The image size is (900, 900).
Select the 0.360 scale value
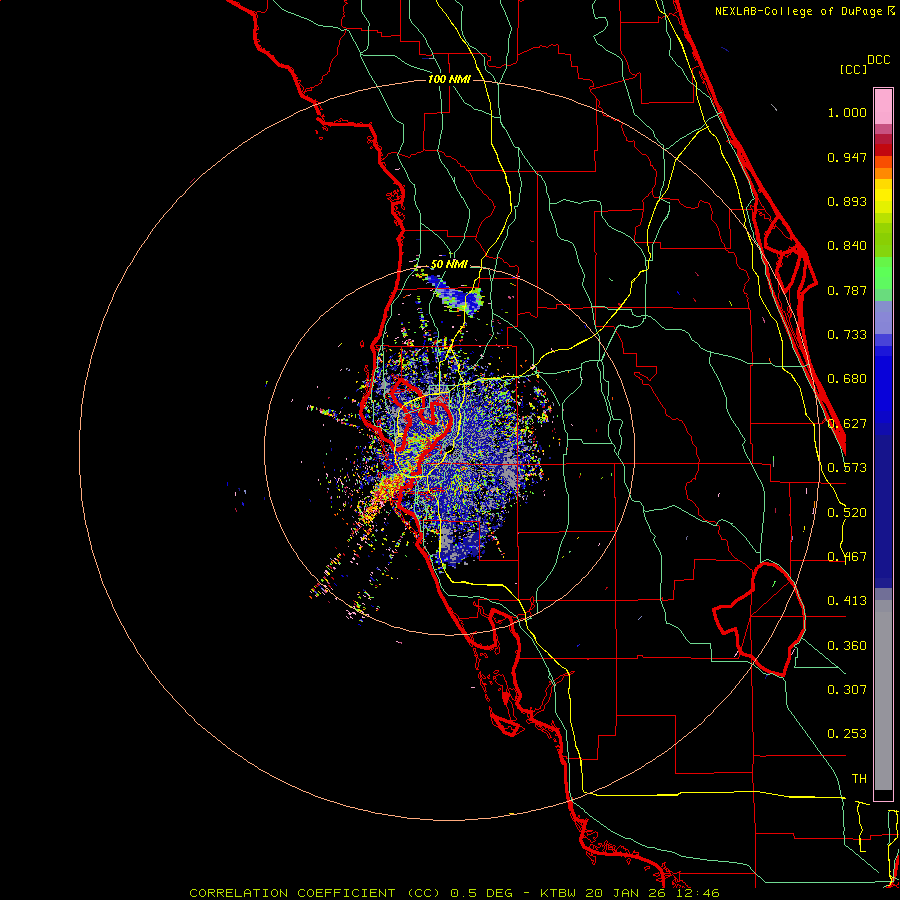[x=847, y=646]
